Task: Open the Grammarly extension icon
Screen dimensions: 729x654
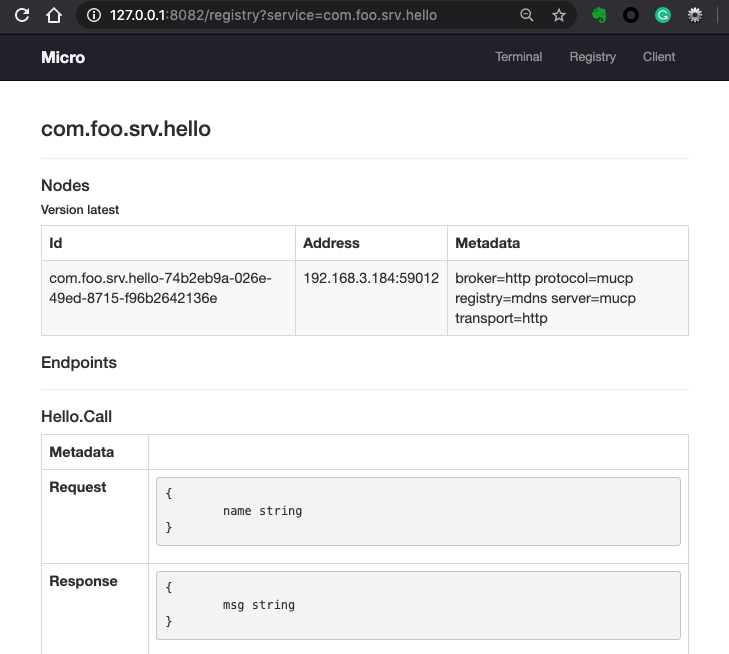Action: [663, 15]
